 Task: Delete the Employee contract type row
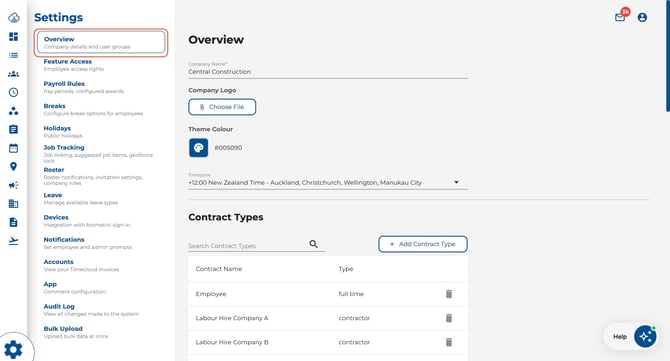(449, 294)
